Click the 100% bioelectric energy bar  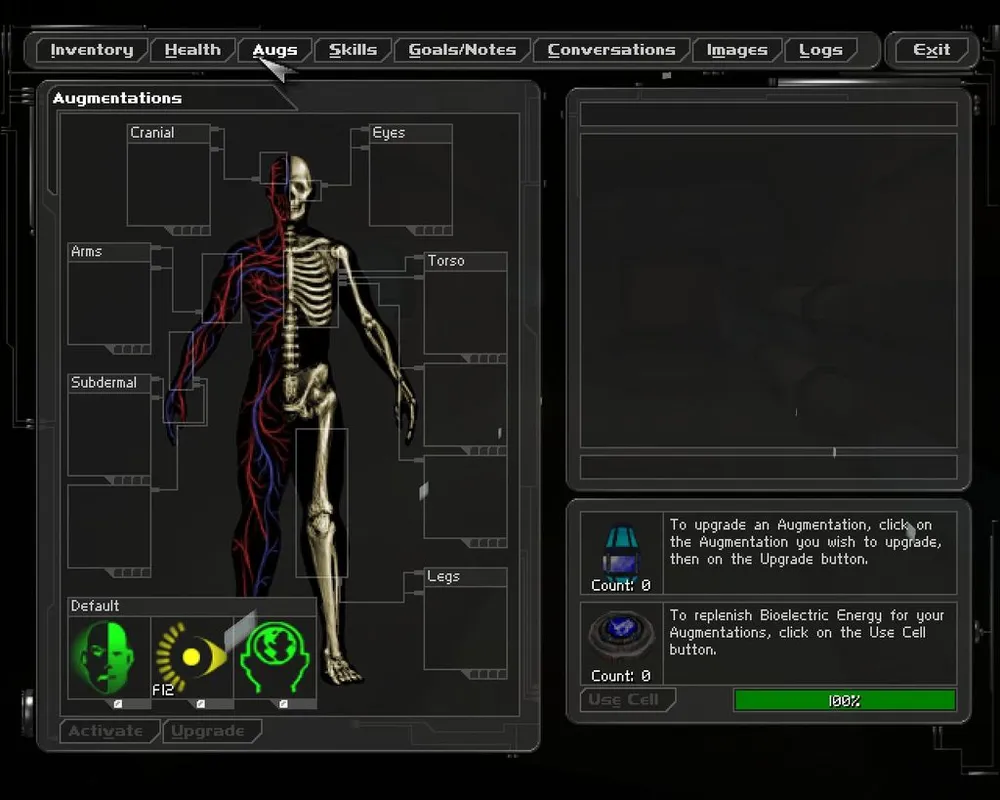844,700
